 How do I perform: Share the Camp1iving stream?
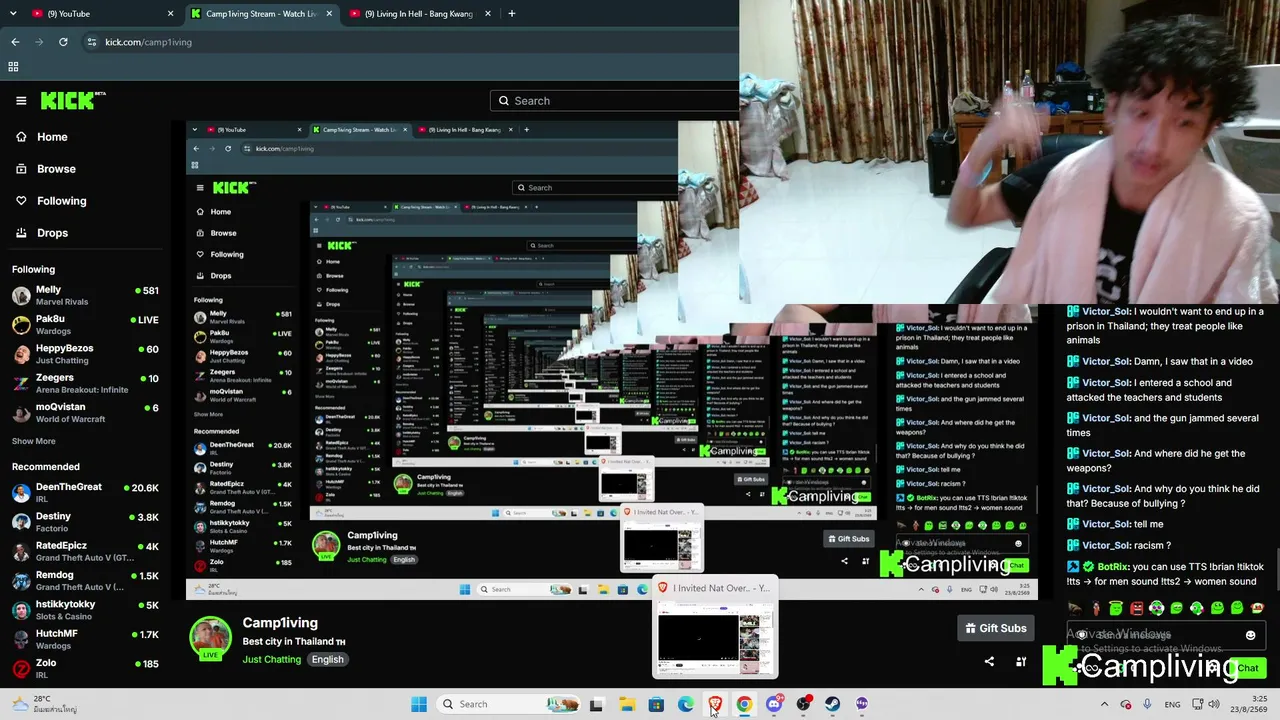coord(989,661)
